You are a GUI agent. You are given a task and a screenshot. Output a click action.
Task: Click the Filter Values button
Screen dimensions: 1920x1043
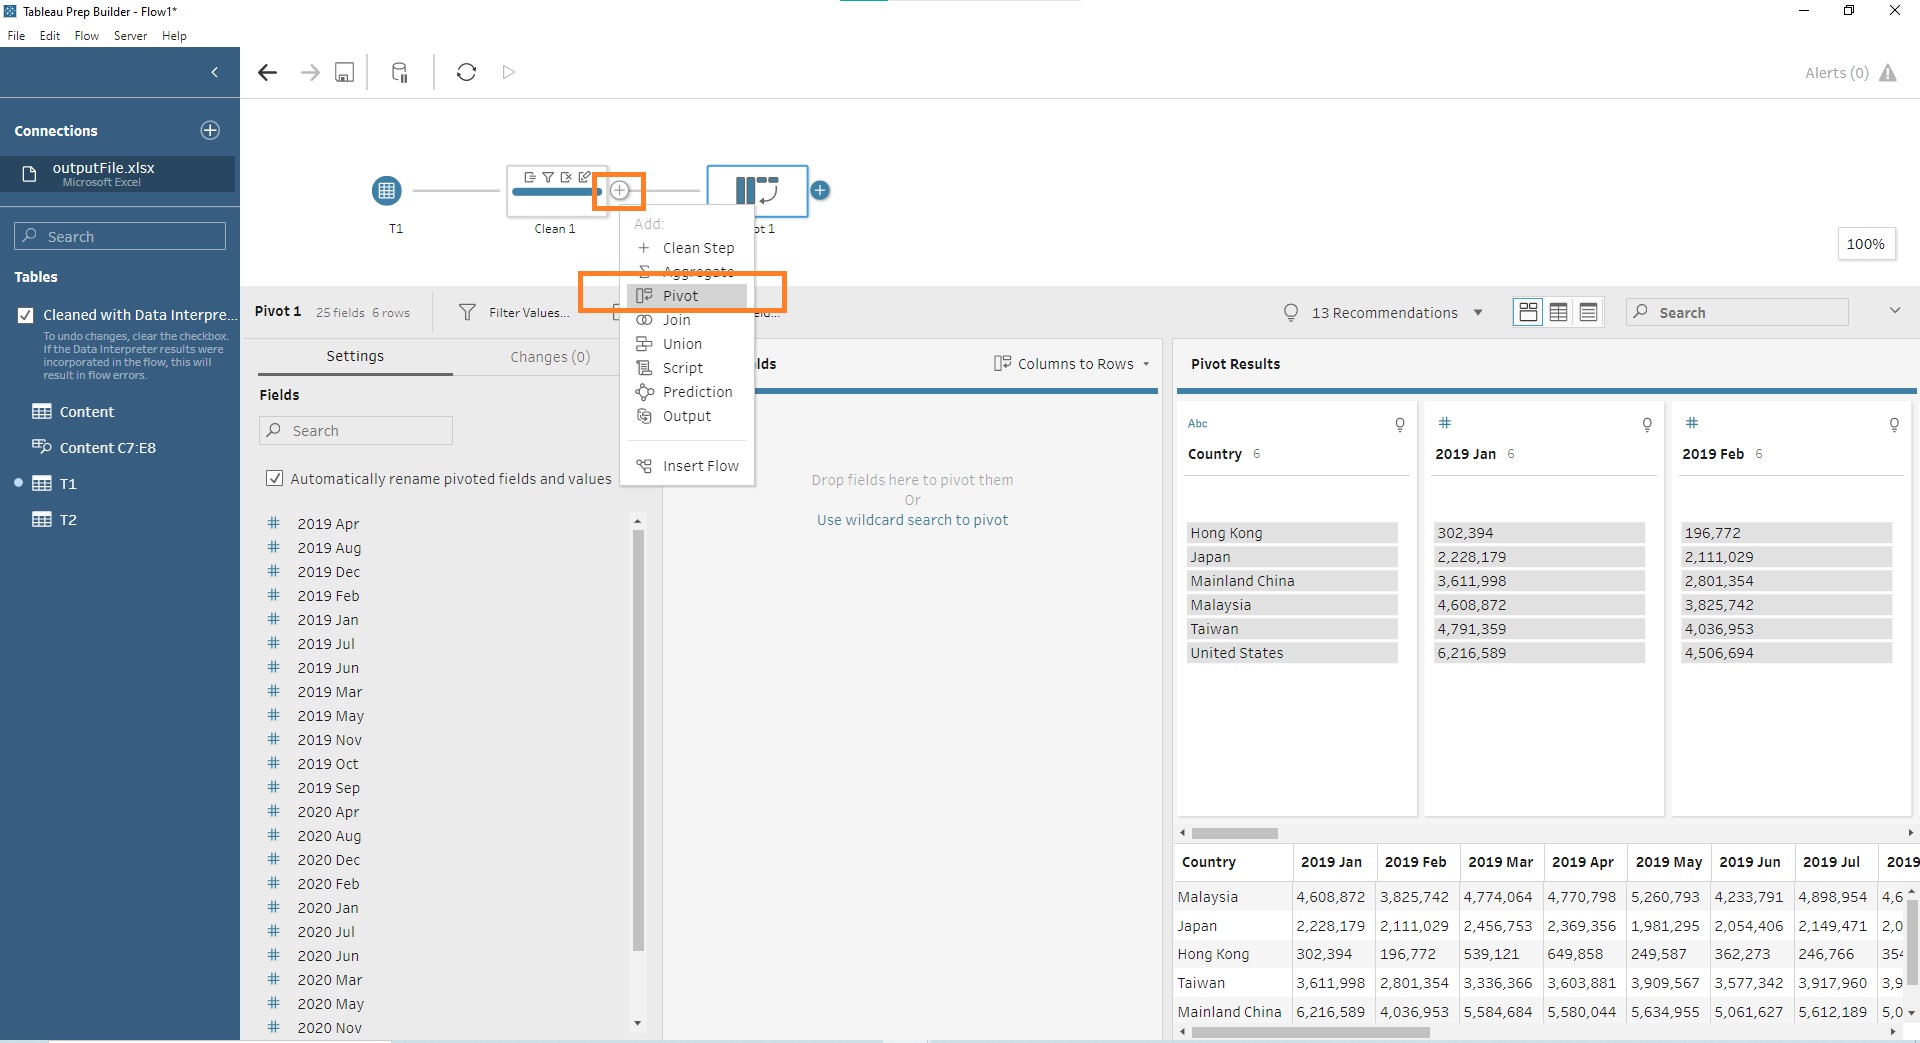point(514,313)
